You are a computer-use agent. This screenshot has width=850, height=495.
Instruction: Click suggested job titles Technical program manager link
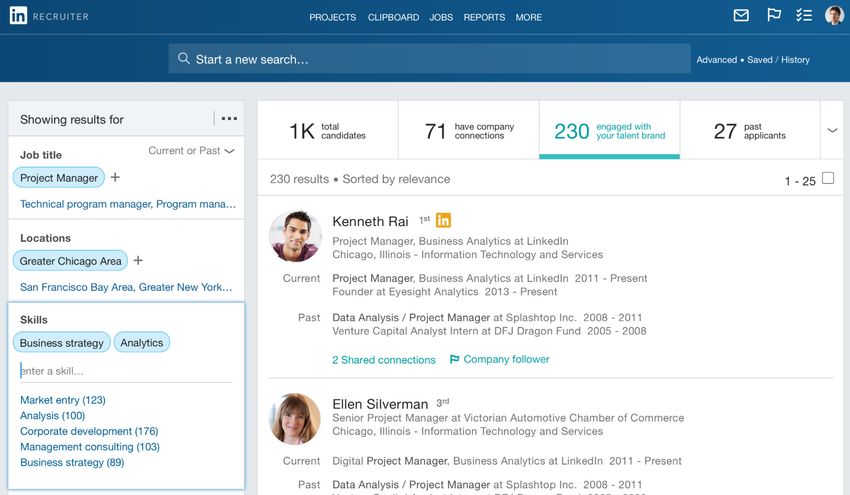point(86,204)
